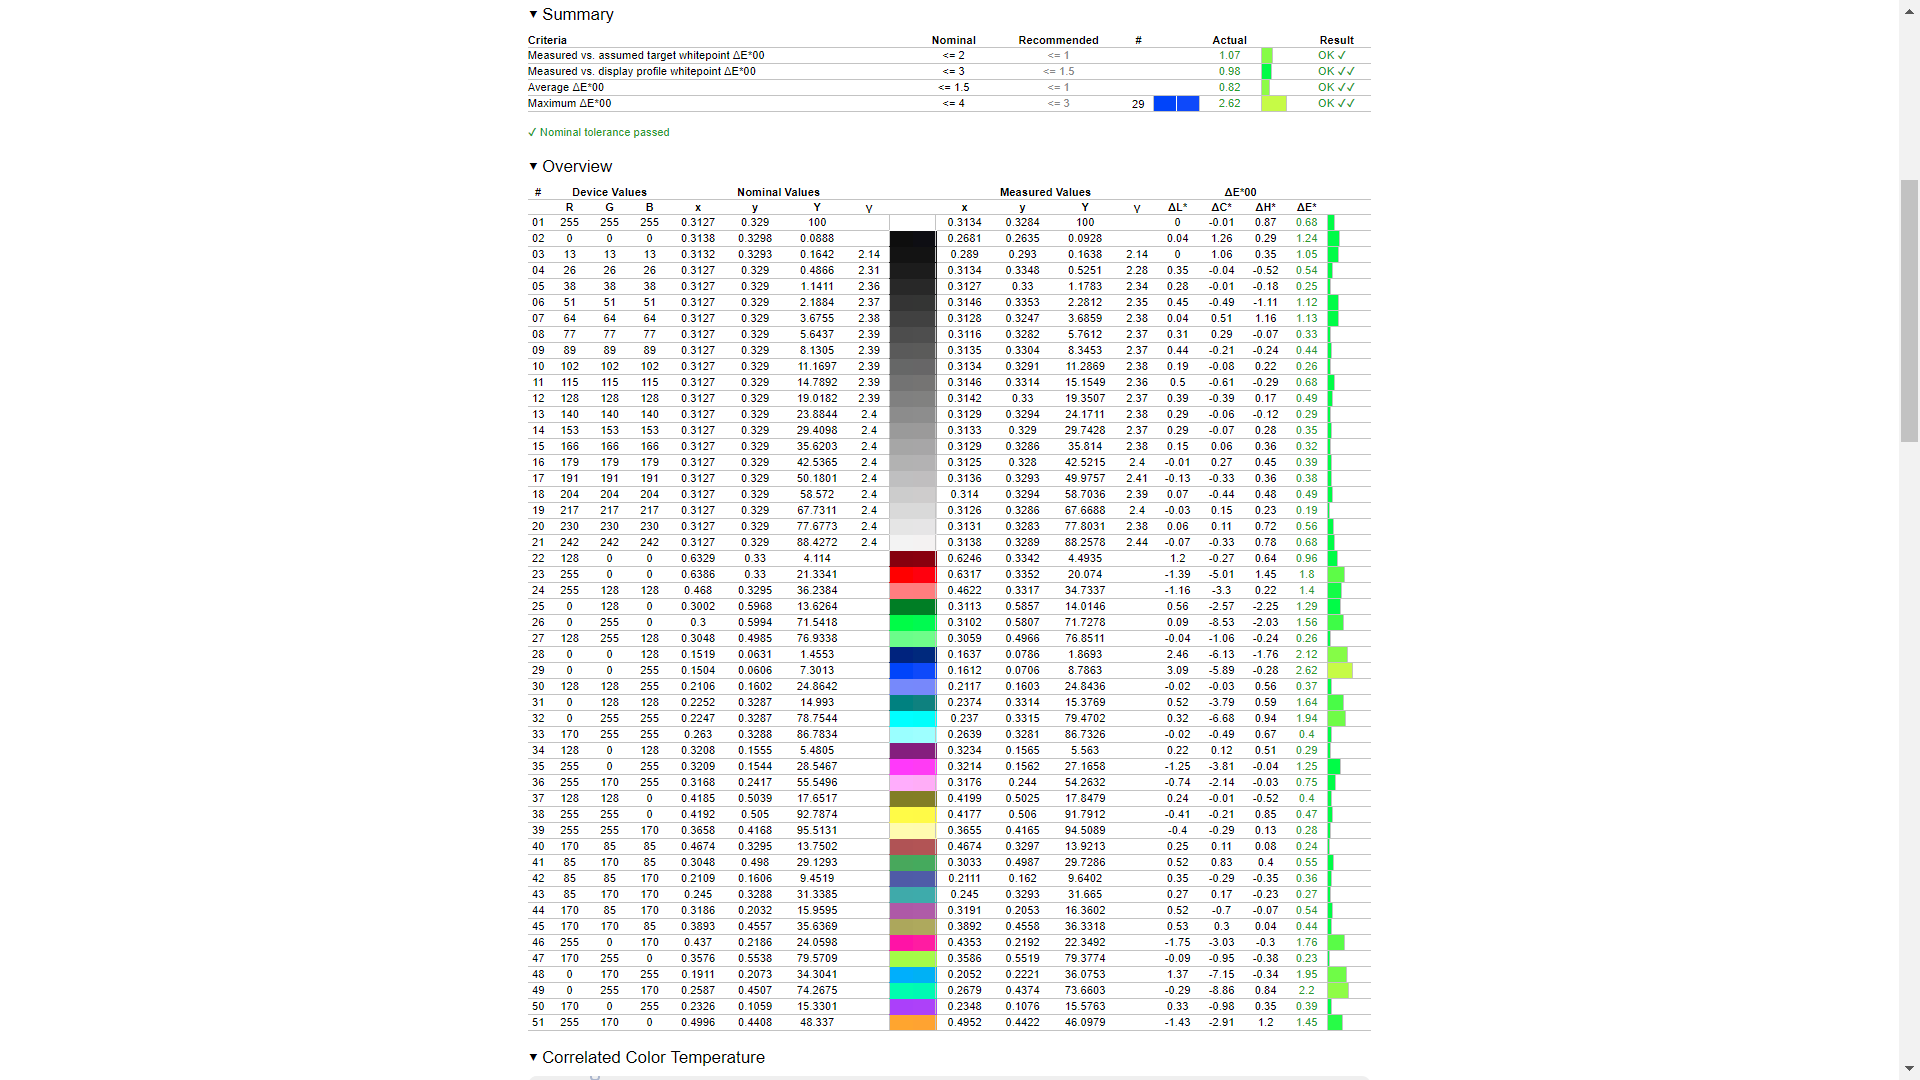Click the 'Recommended' column header

click(x=1058, y=41)
